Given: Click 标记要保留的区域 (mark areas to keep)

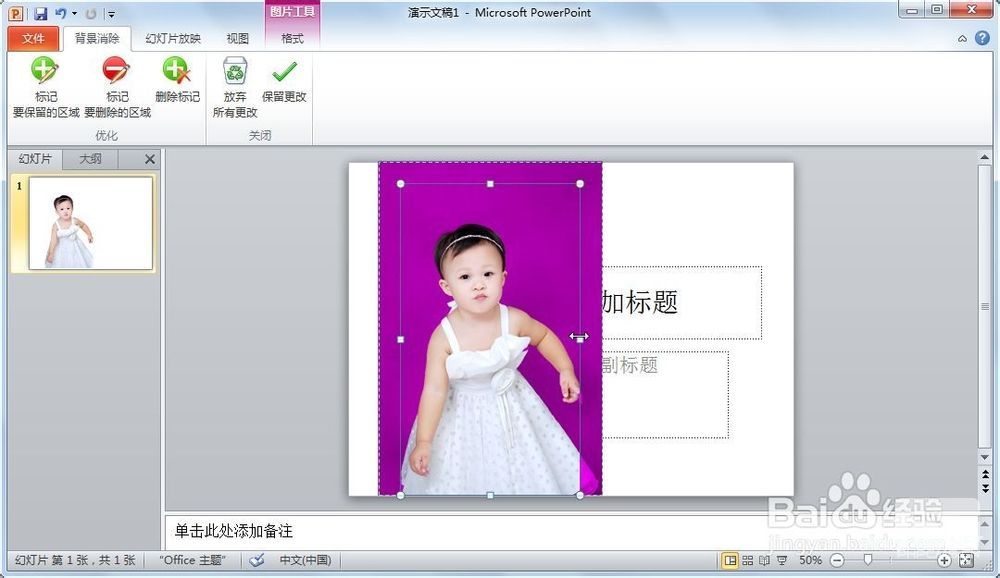Looking at the screenshot, I should click(45, 86).
